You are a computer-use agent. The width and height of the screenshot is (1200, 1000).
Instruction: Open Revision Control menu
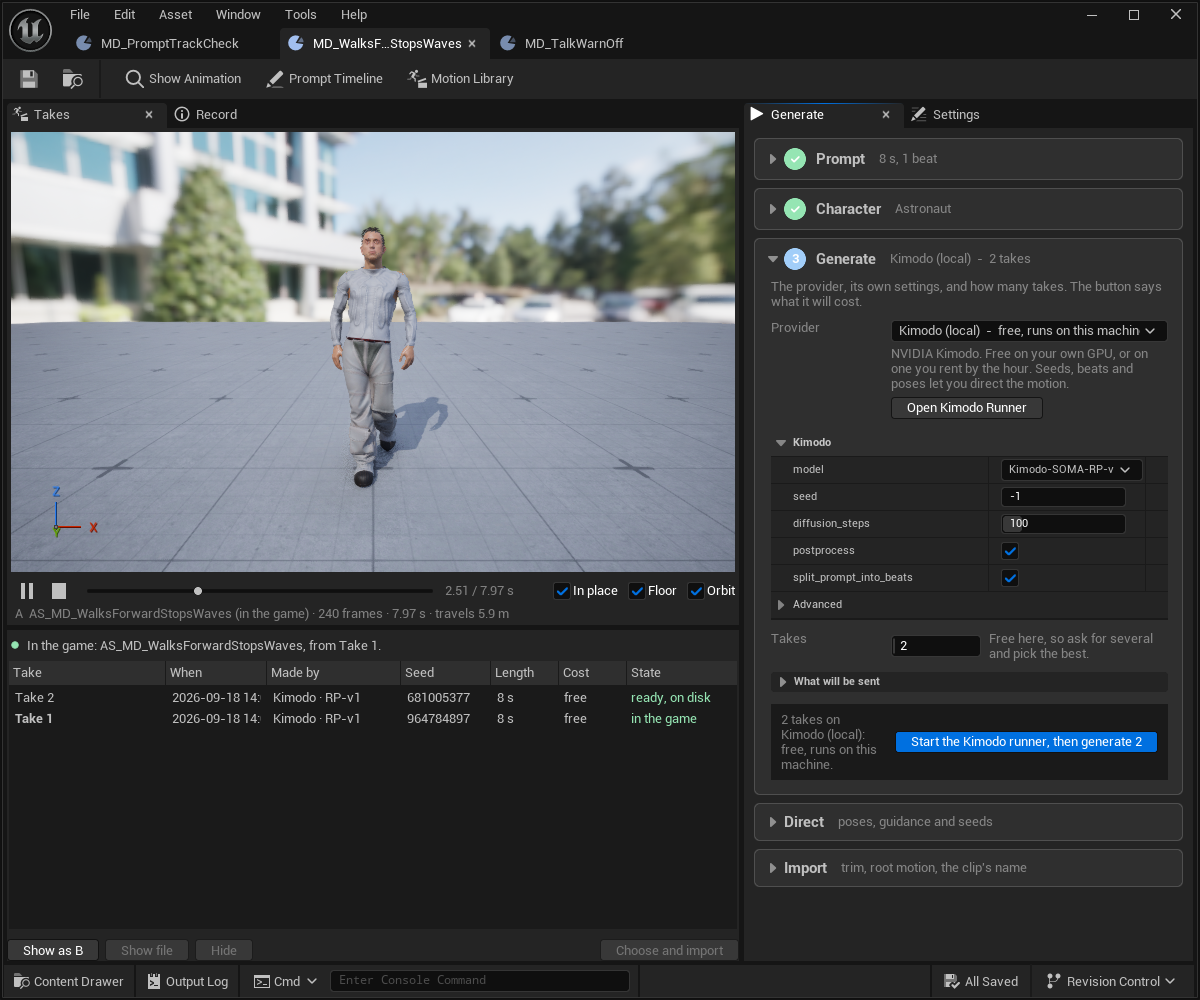pos(1112,981)
